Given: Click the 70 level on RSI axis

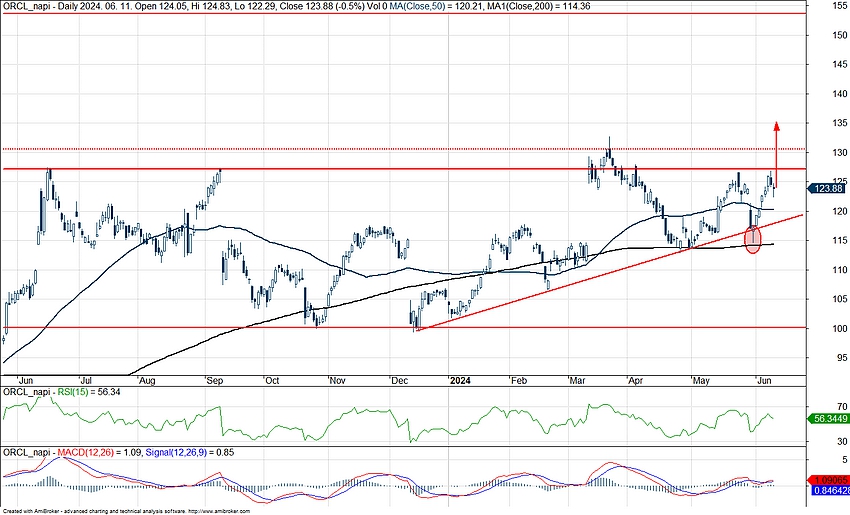Looking at the screenshot, I should (842, 407).
